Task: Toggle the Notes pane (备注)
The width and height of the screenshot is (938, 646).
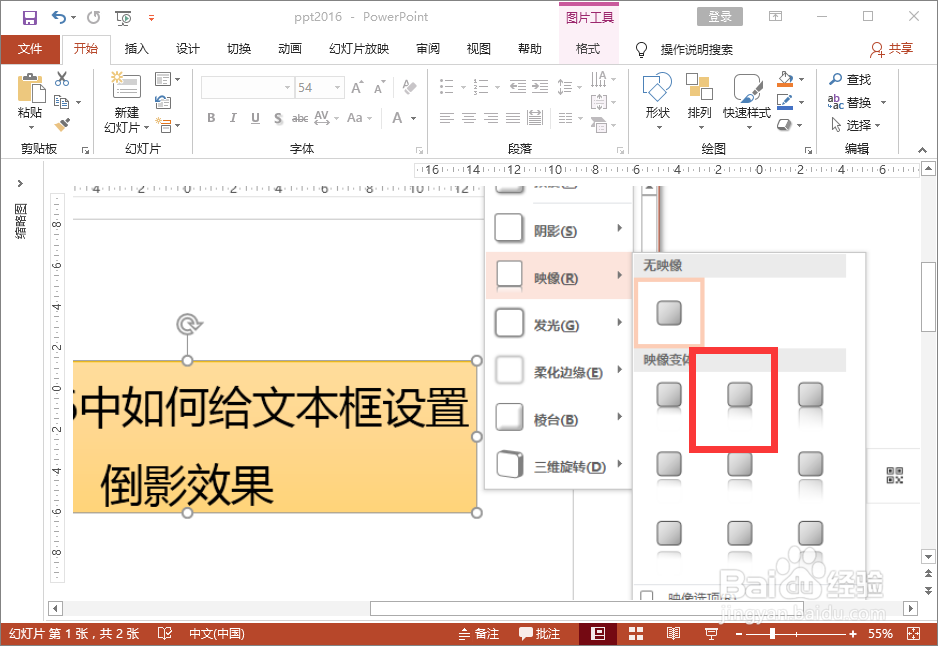Action: 479,633
